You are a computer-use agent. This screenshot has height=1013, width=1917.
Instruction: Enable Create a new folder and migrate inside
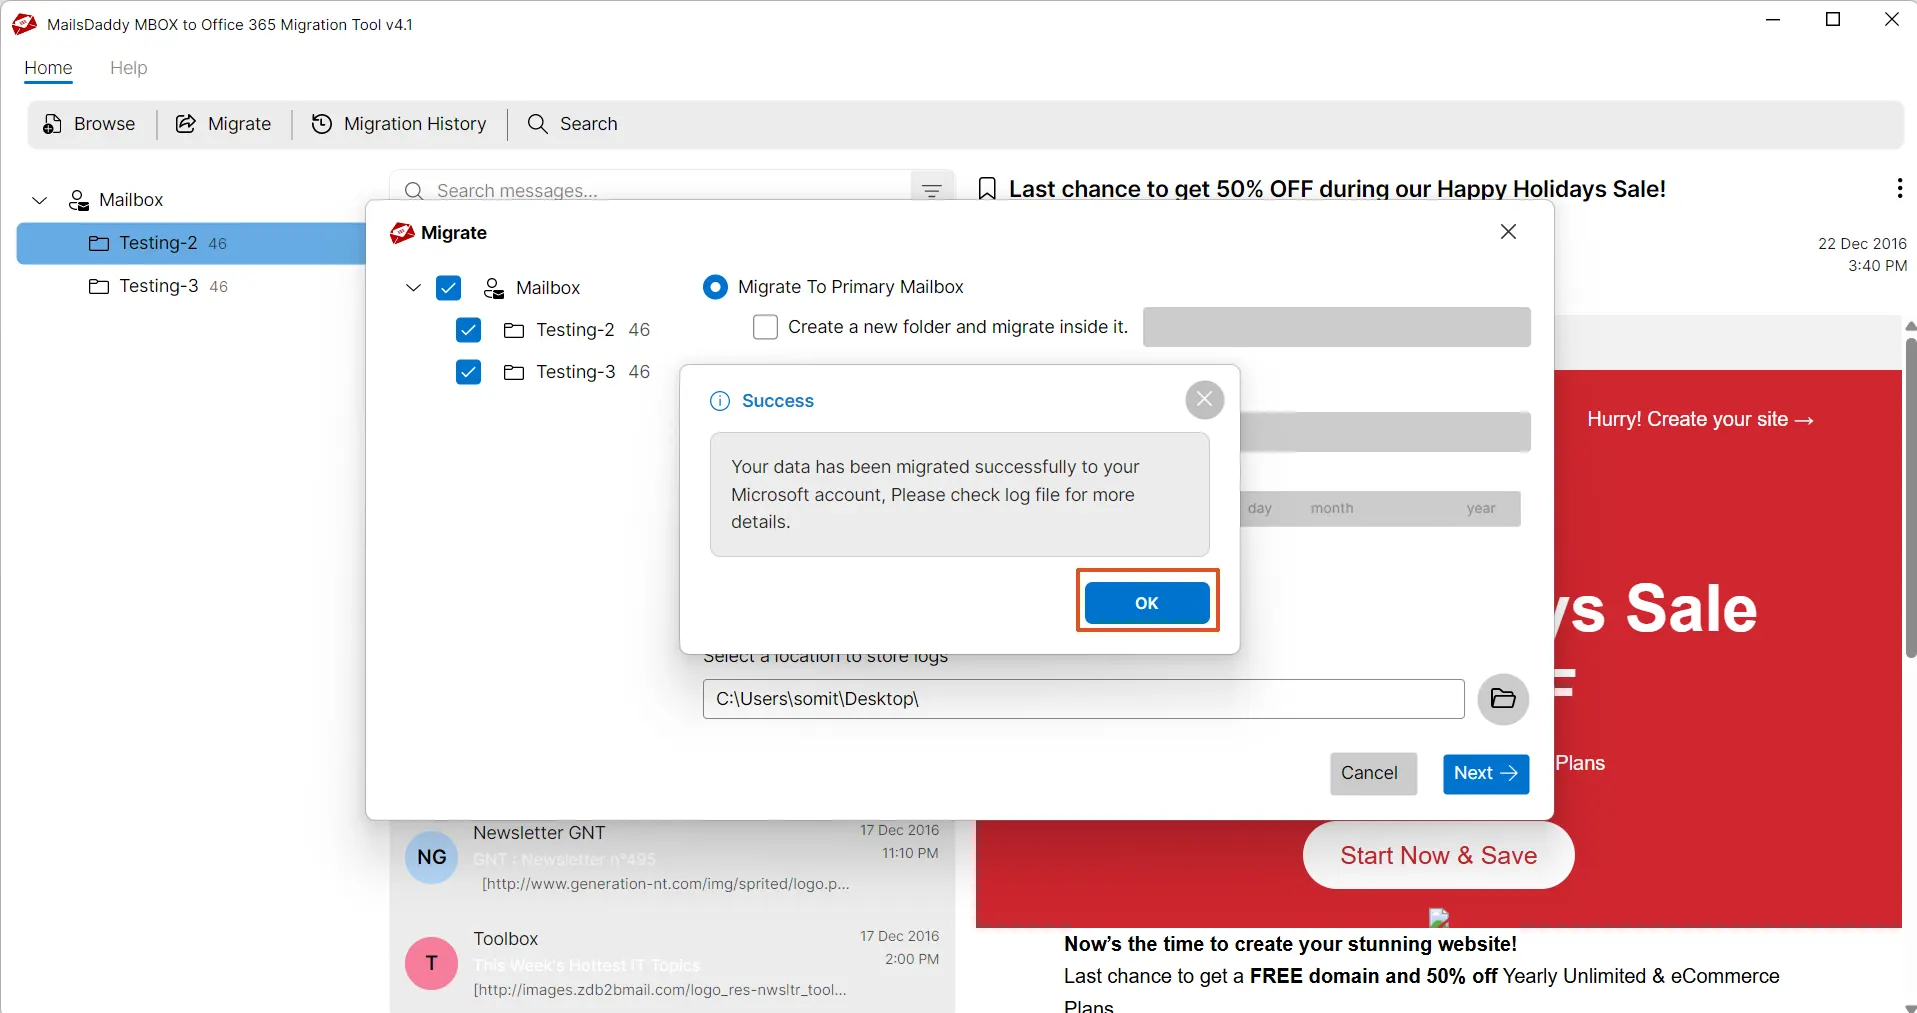766,327
